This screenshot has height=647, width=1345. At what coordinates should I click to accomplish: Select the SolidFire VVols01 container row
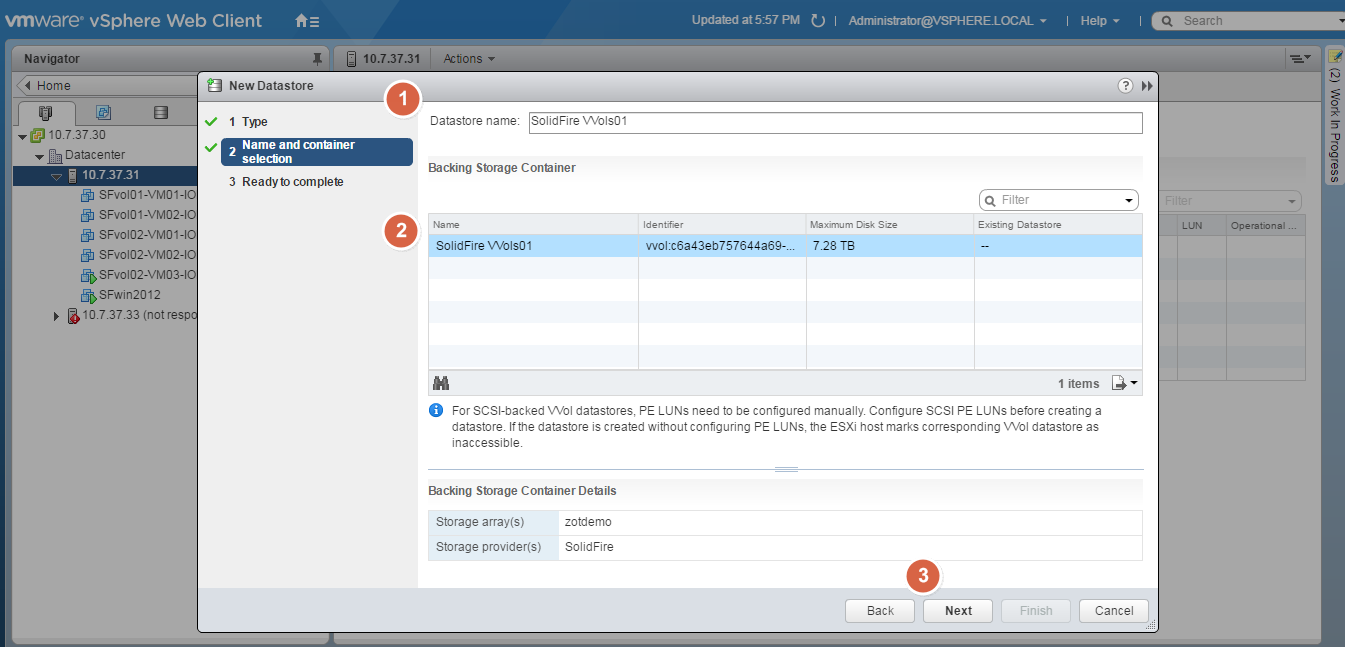785,245
